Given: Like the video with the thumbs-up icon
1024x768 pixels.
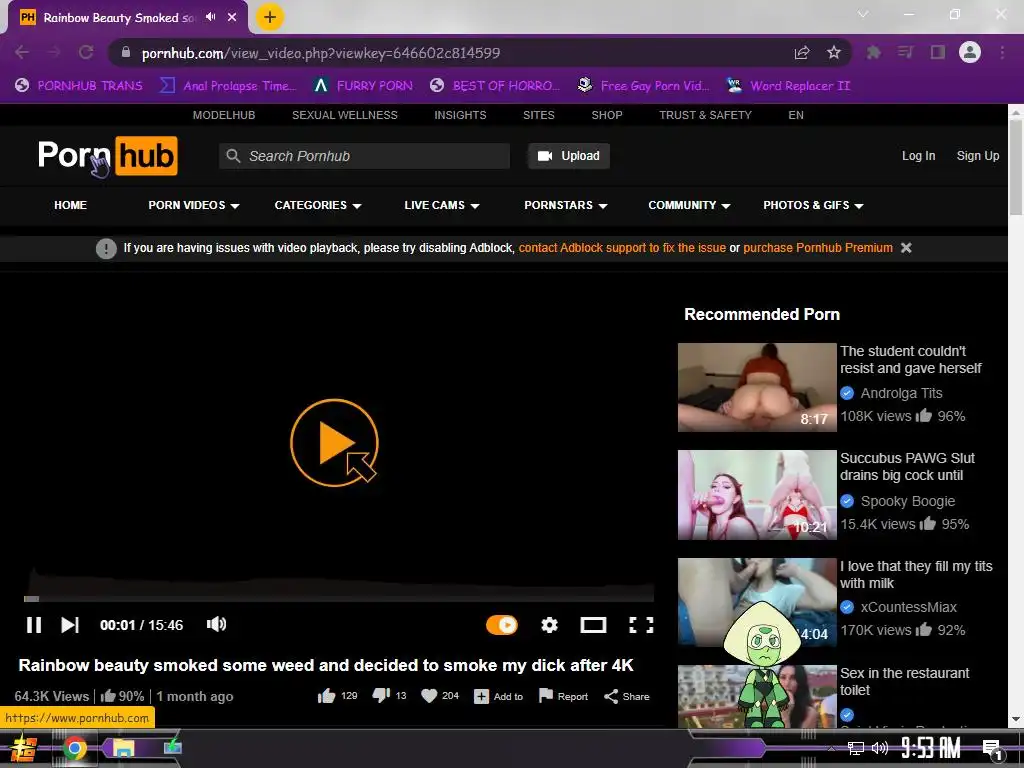Looking at the screenshot, I should (x=327, y=696).
